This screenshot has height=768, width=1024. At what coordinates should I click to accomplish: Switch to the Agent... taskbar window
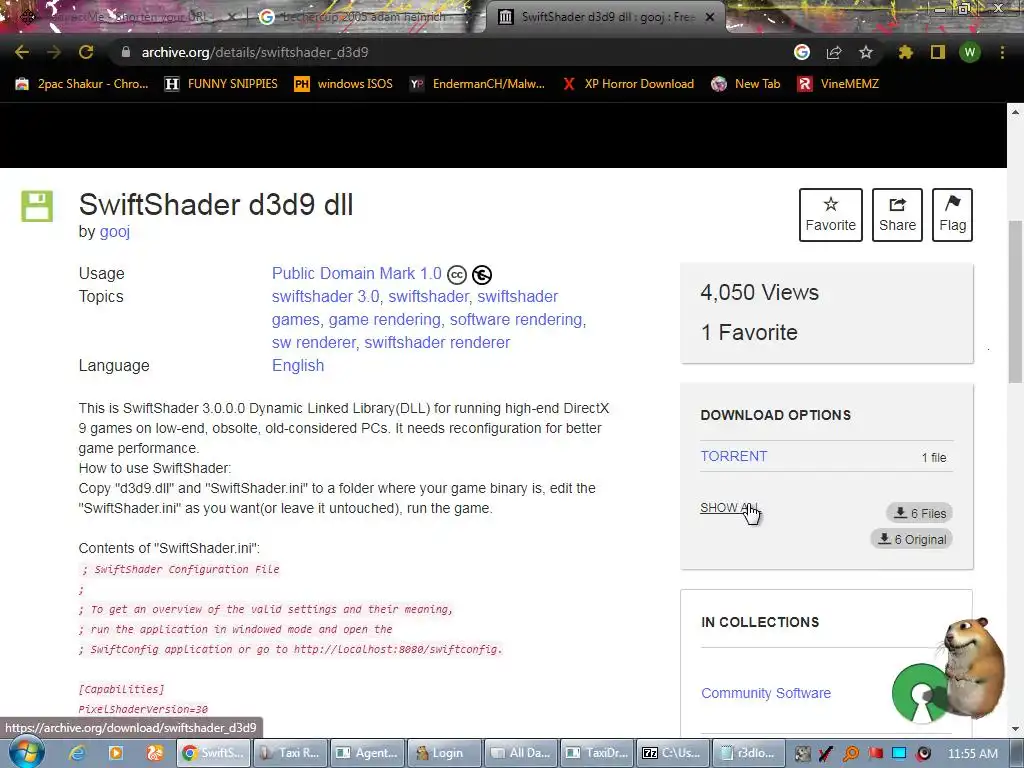[x=366, y=753]
